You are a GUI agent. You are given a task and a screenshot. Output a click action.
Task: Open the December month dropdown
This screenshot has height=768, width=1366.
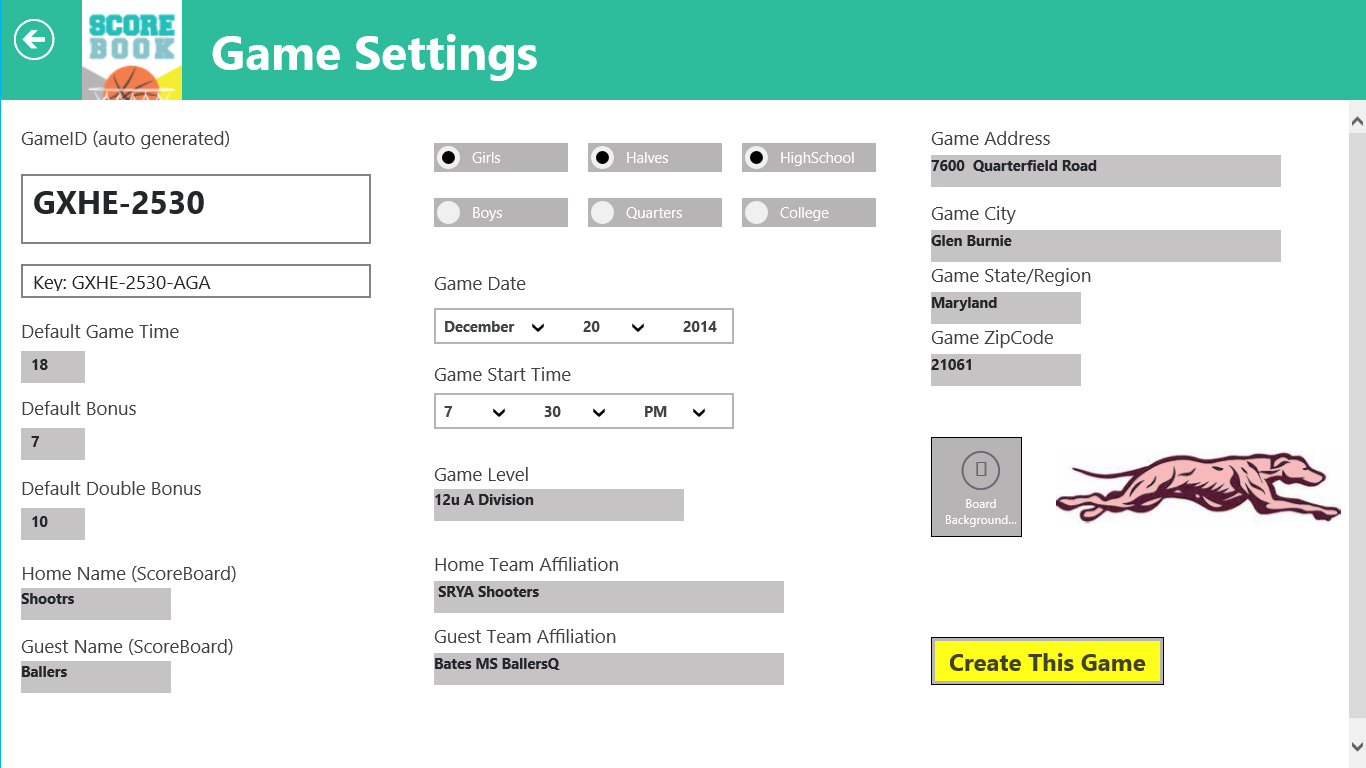click(x=495, y=327)
